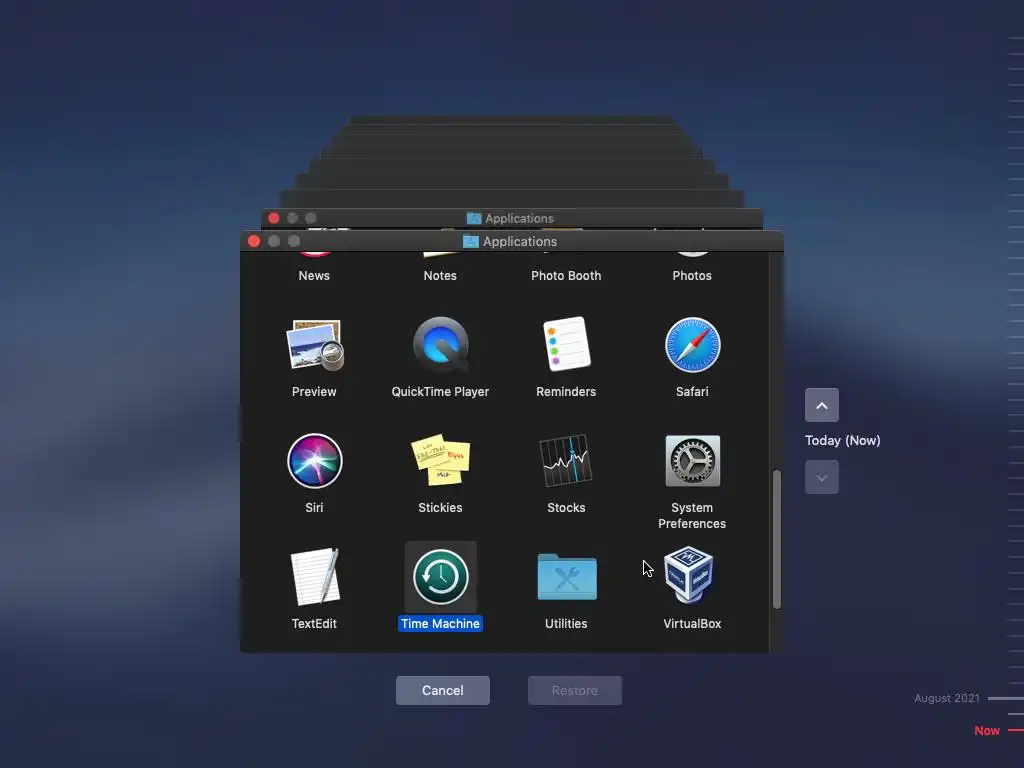
Task: Cancel the Time Machine restore session
Action: pos(443,690)
